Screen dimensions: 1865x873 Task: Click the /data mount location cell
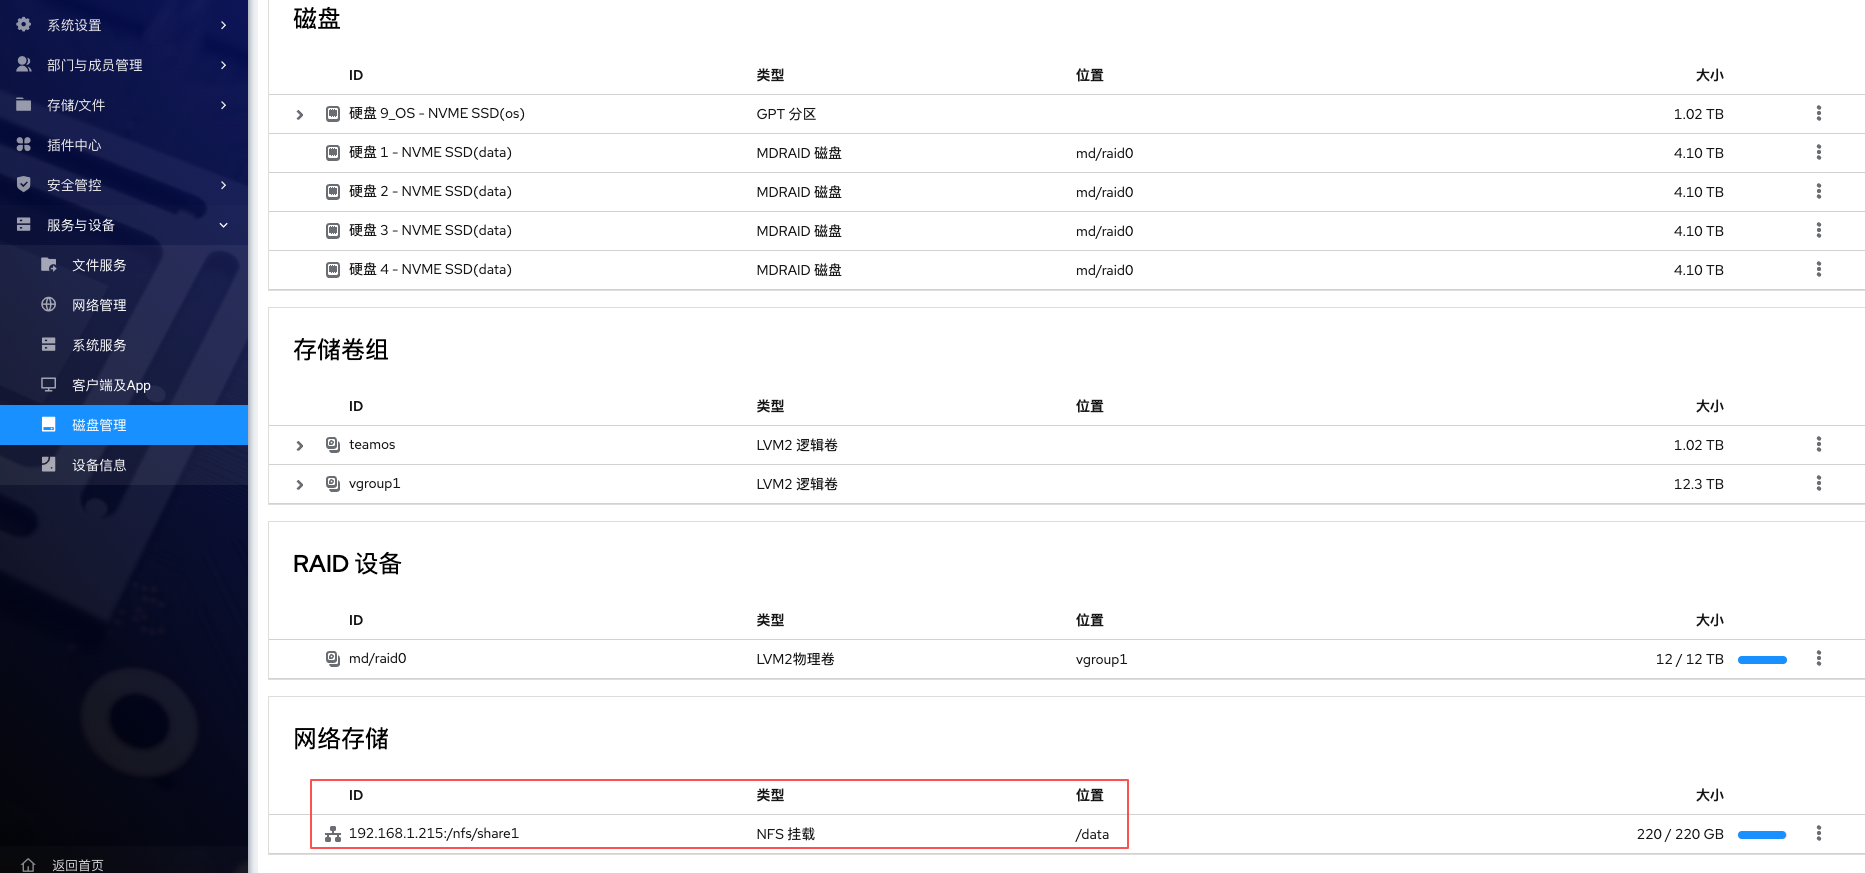(x=1092, y=834)
